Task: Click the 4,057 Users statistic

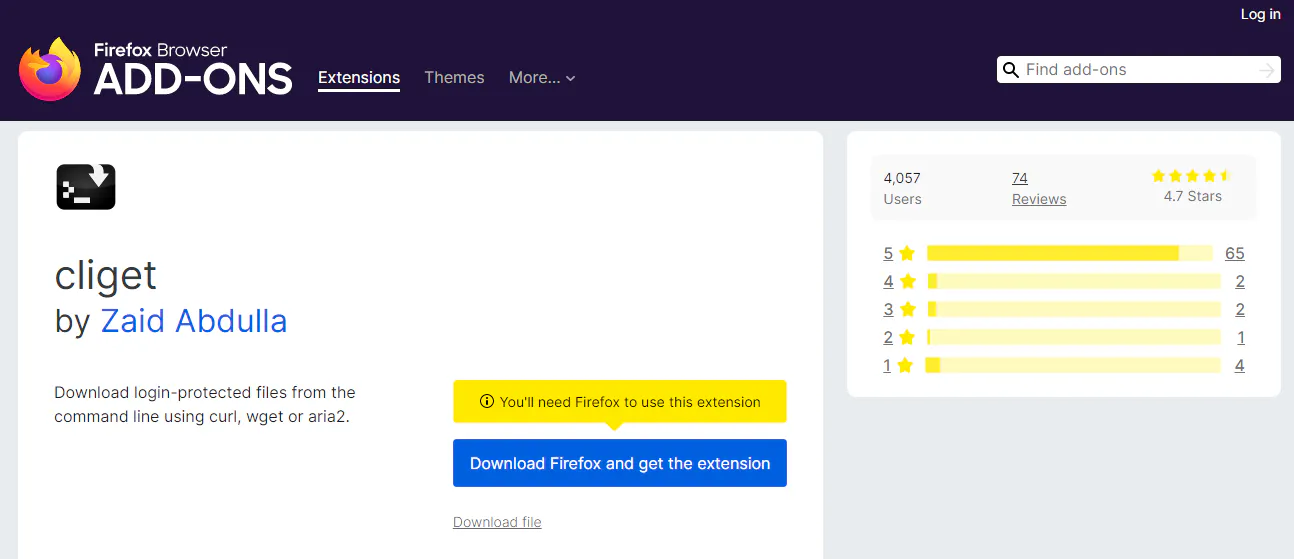Action: [902, 188]
